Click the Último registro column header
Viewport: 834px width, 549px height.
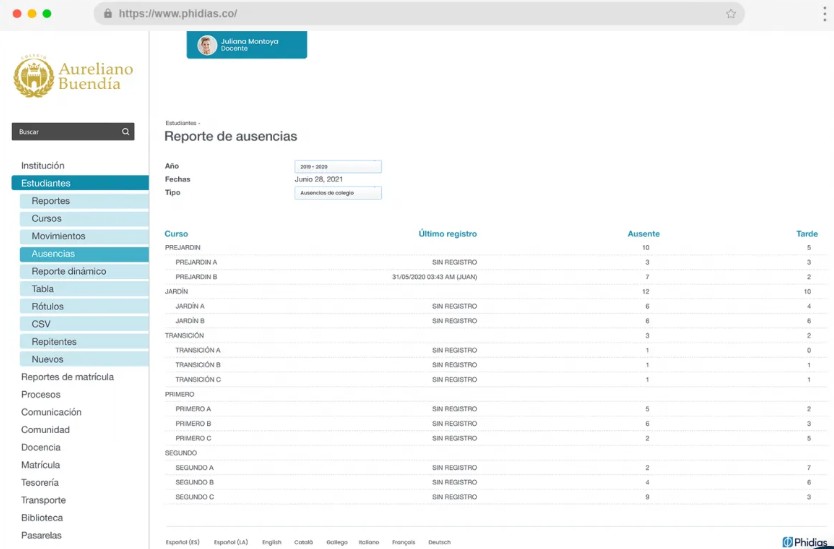tap(447, 234)
